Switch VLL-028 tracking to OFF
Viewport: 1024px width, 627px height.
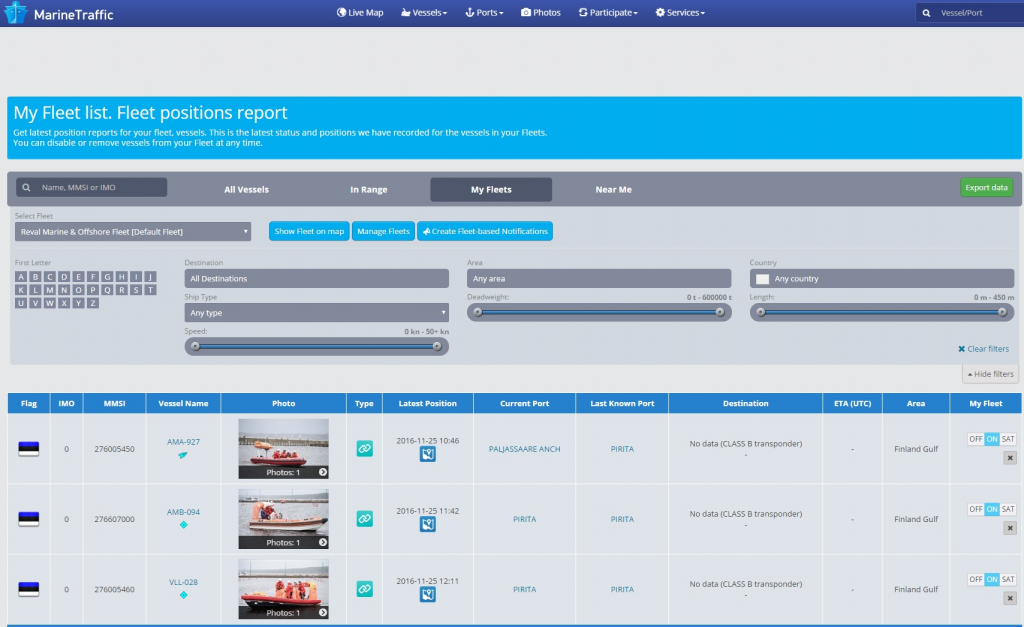[x=976, y=579]
